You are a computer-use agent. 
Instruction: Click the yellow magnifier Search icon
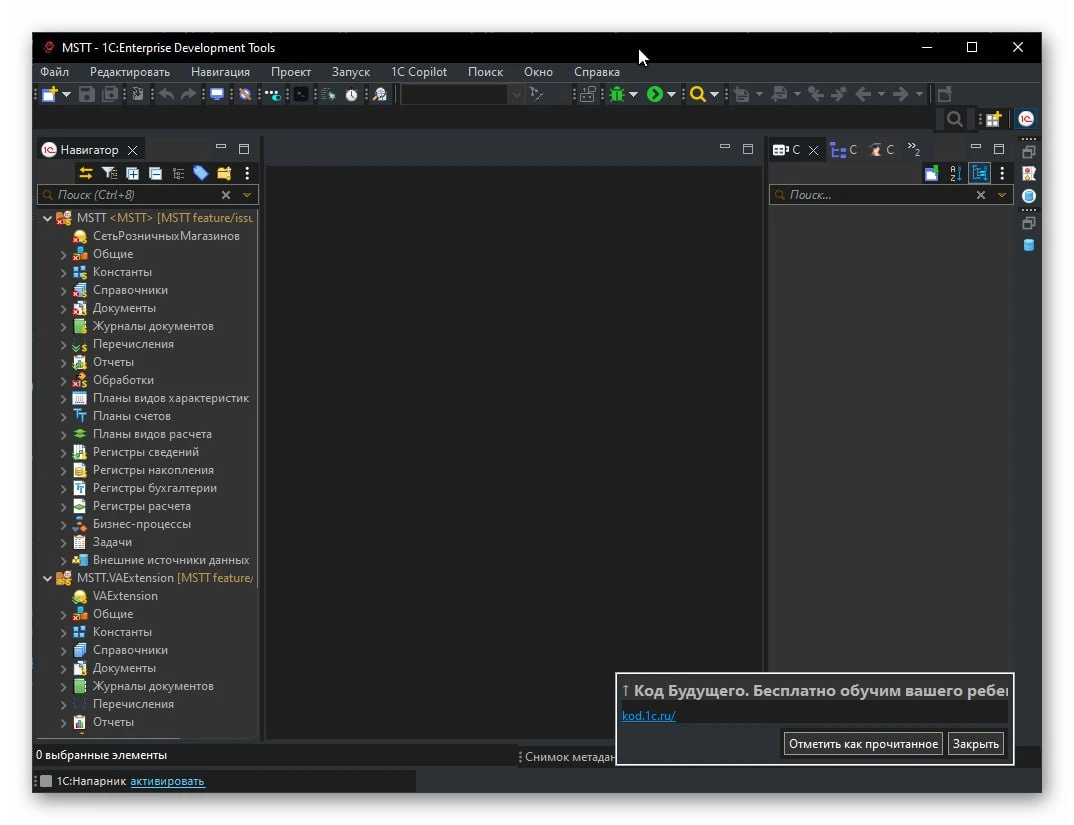pos(697,95)
